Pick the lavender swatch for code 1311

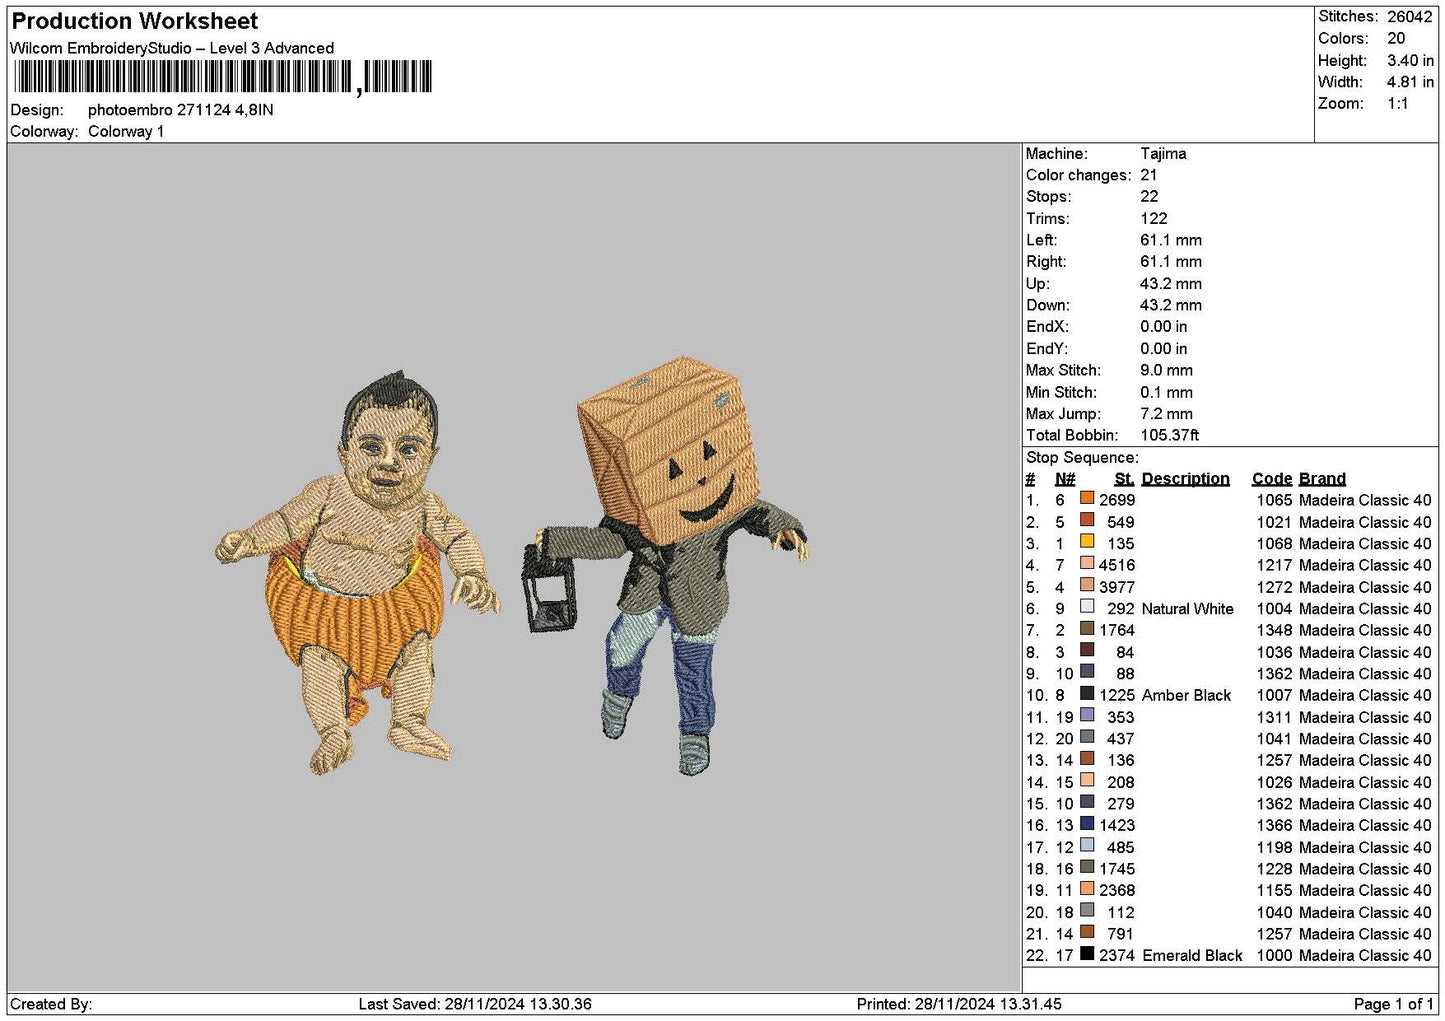click(x=1087, y=715)
